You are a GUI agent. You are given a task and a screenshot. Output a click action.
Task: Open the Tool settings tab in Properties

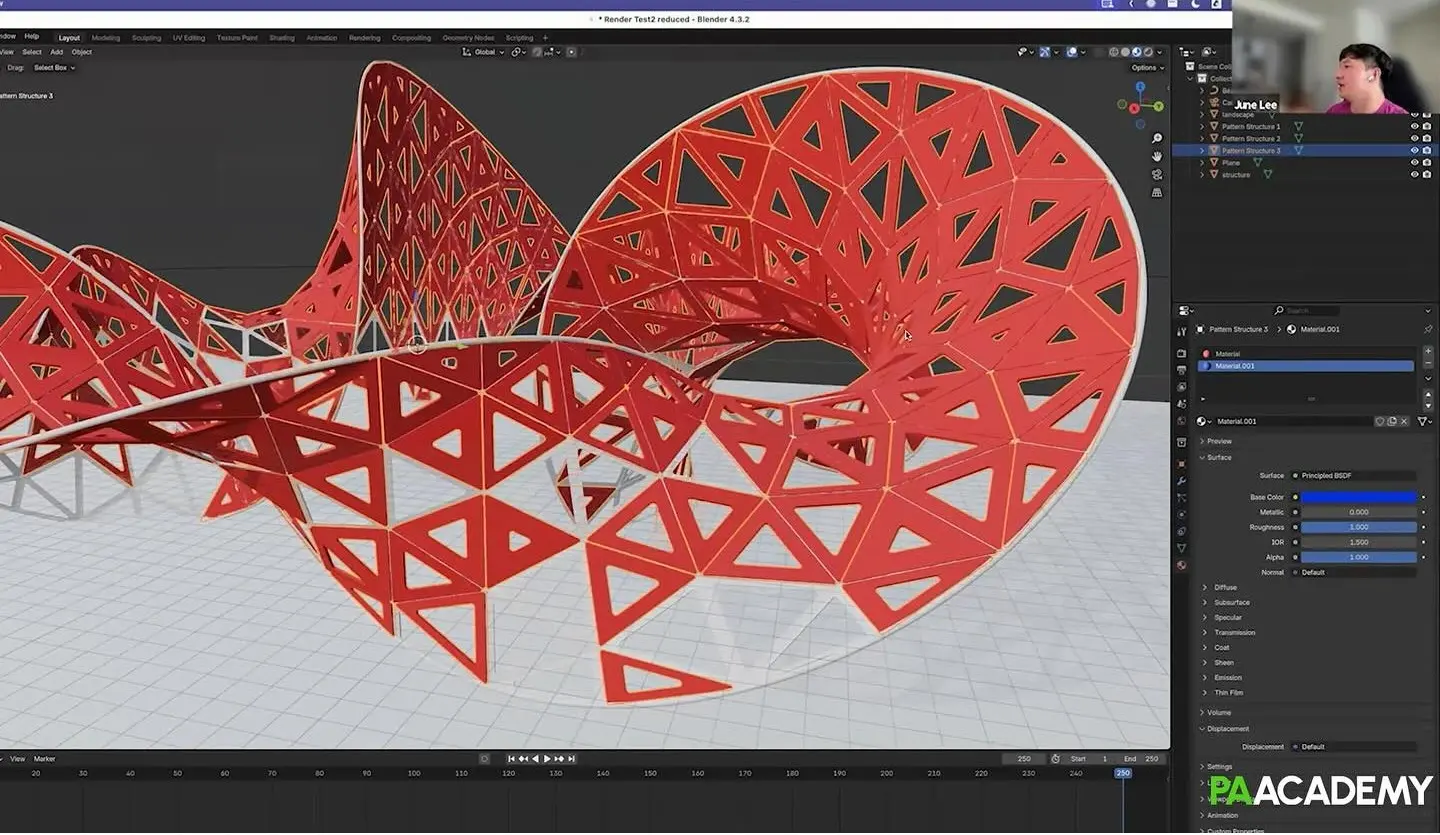tap(1181, 331)
